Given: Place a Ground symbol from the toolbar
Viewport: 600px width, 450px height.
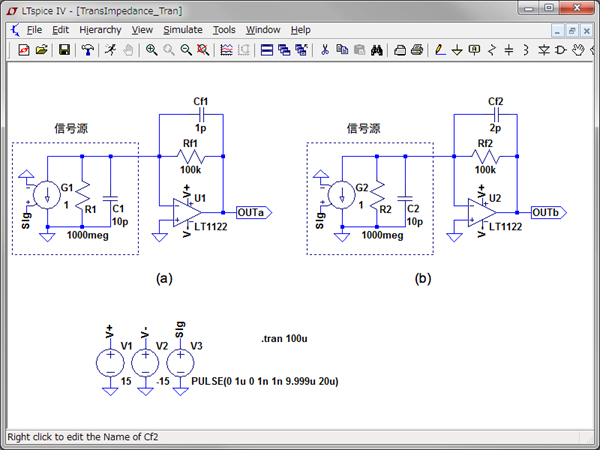Looking at the screenshot, I should click(x=457, y=50).
